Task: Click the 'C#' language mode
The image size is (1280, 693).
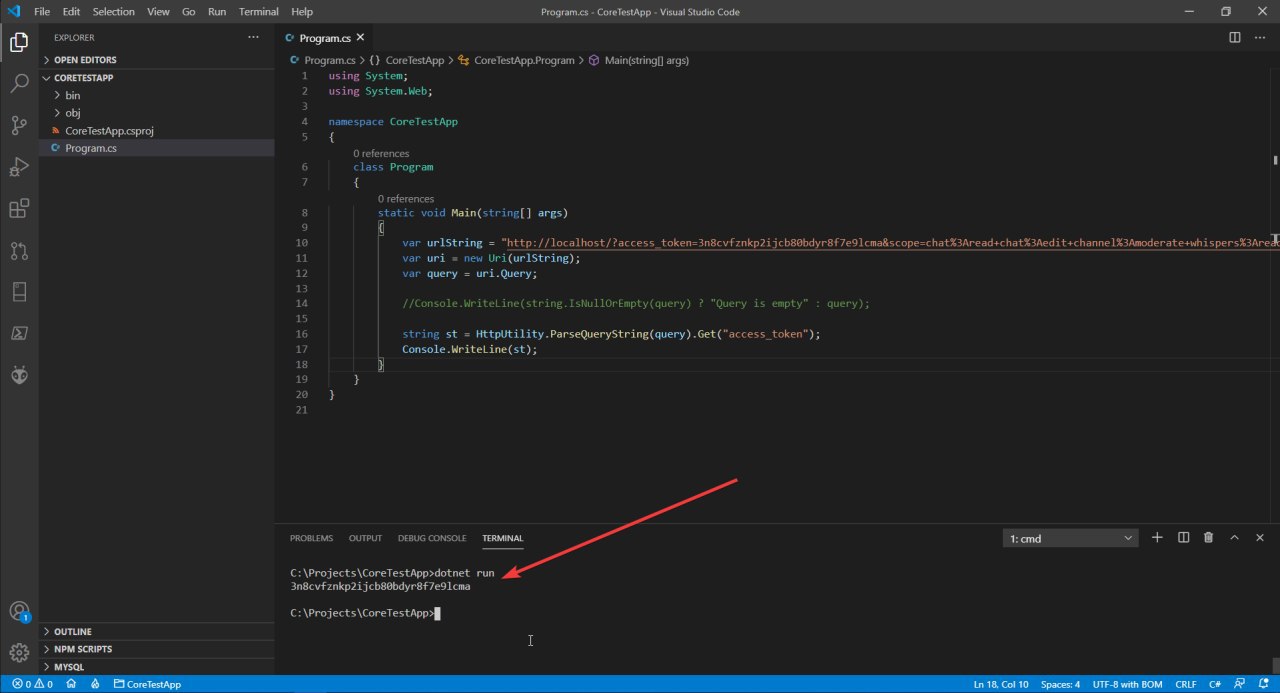Action: 1215,684
